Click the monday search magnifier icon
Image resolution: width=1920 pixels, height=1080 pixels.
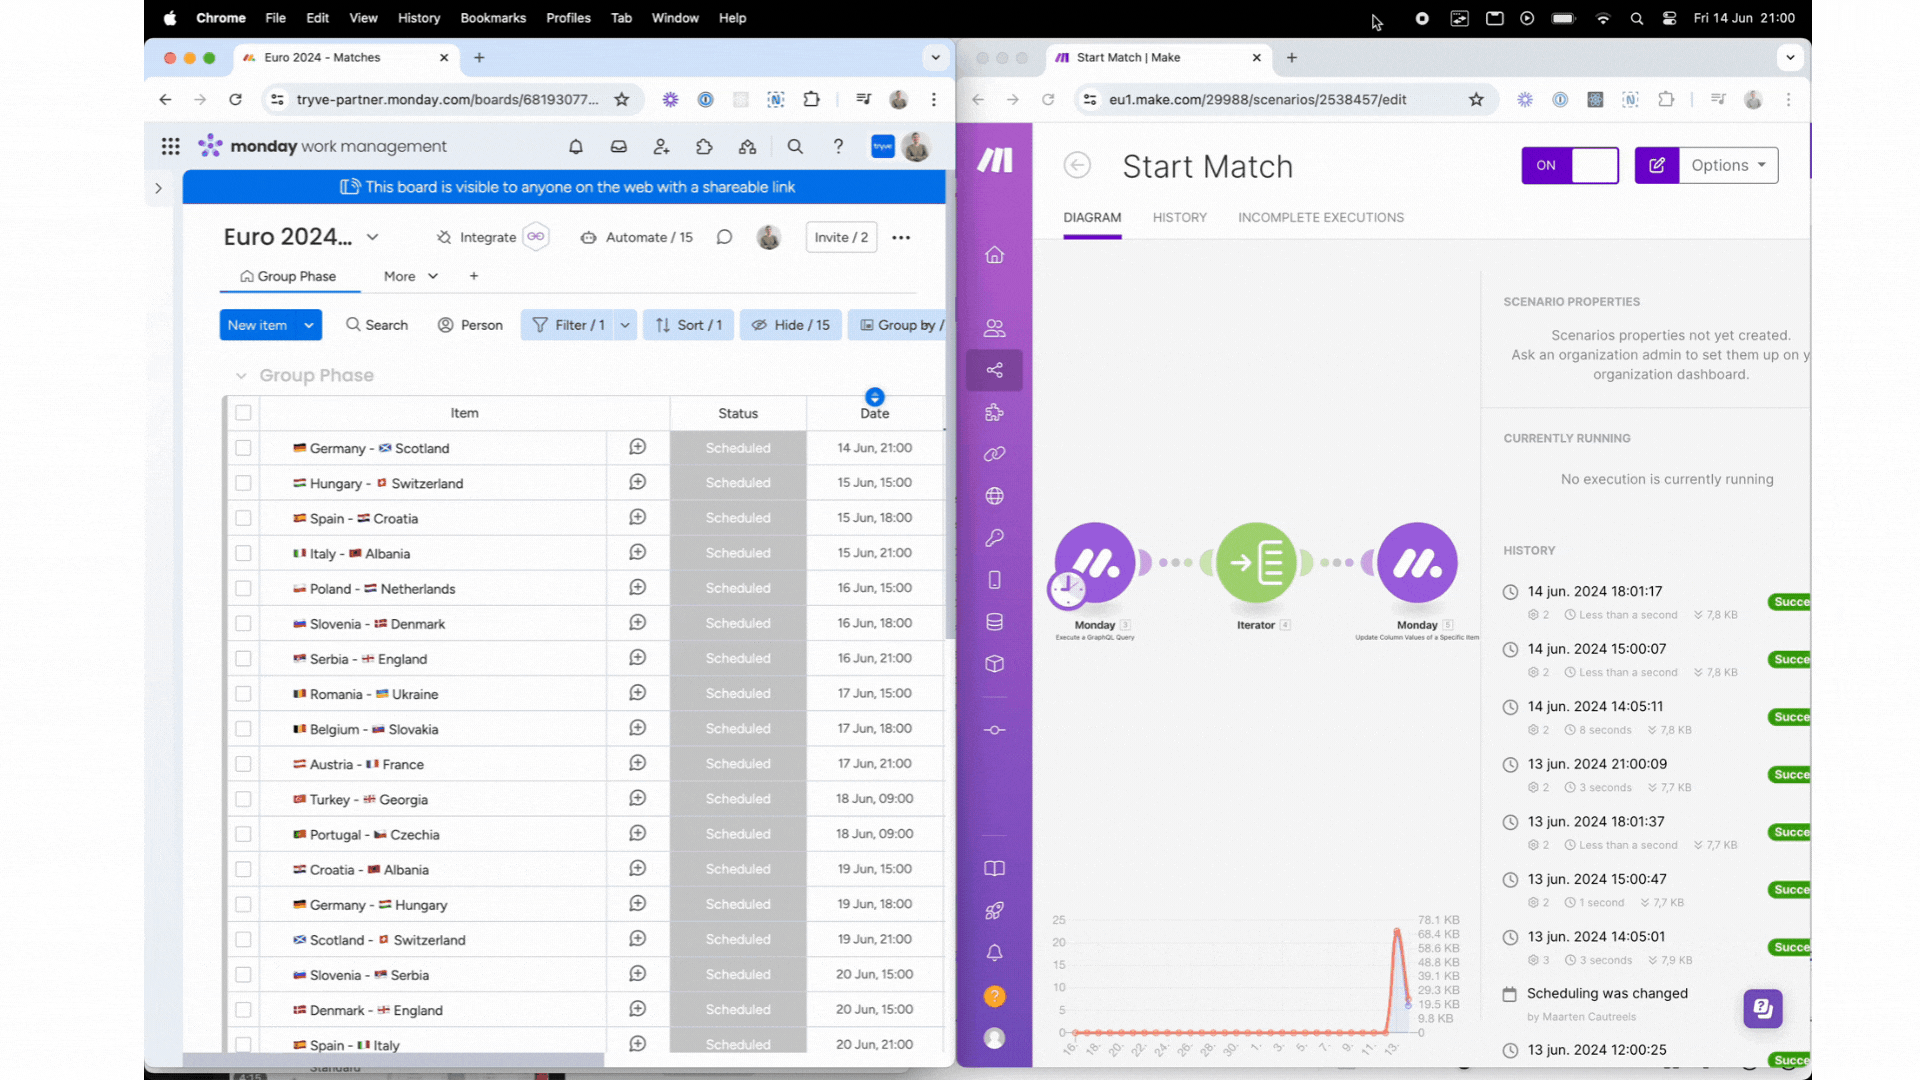(795, 147)
